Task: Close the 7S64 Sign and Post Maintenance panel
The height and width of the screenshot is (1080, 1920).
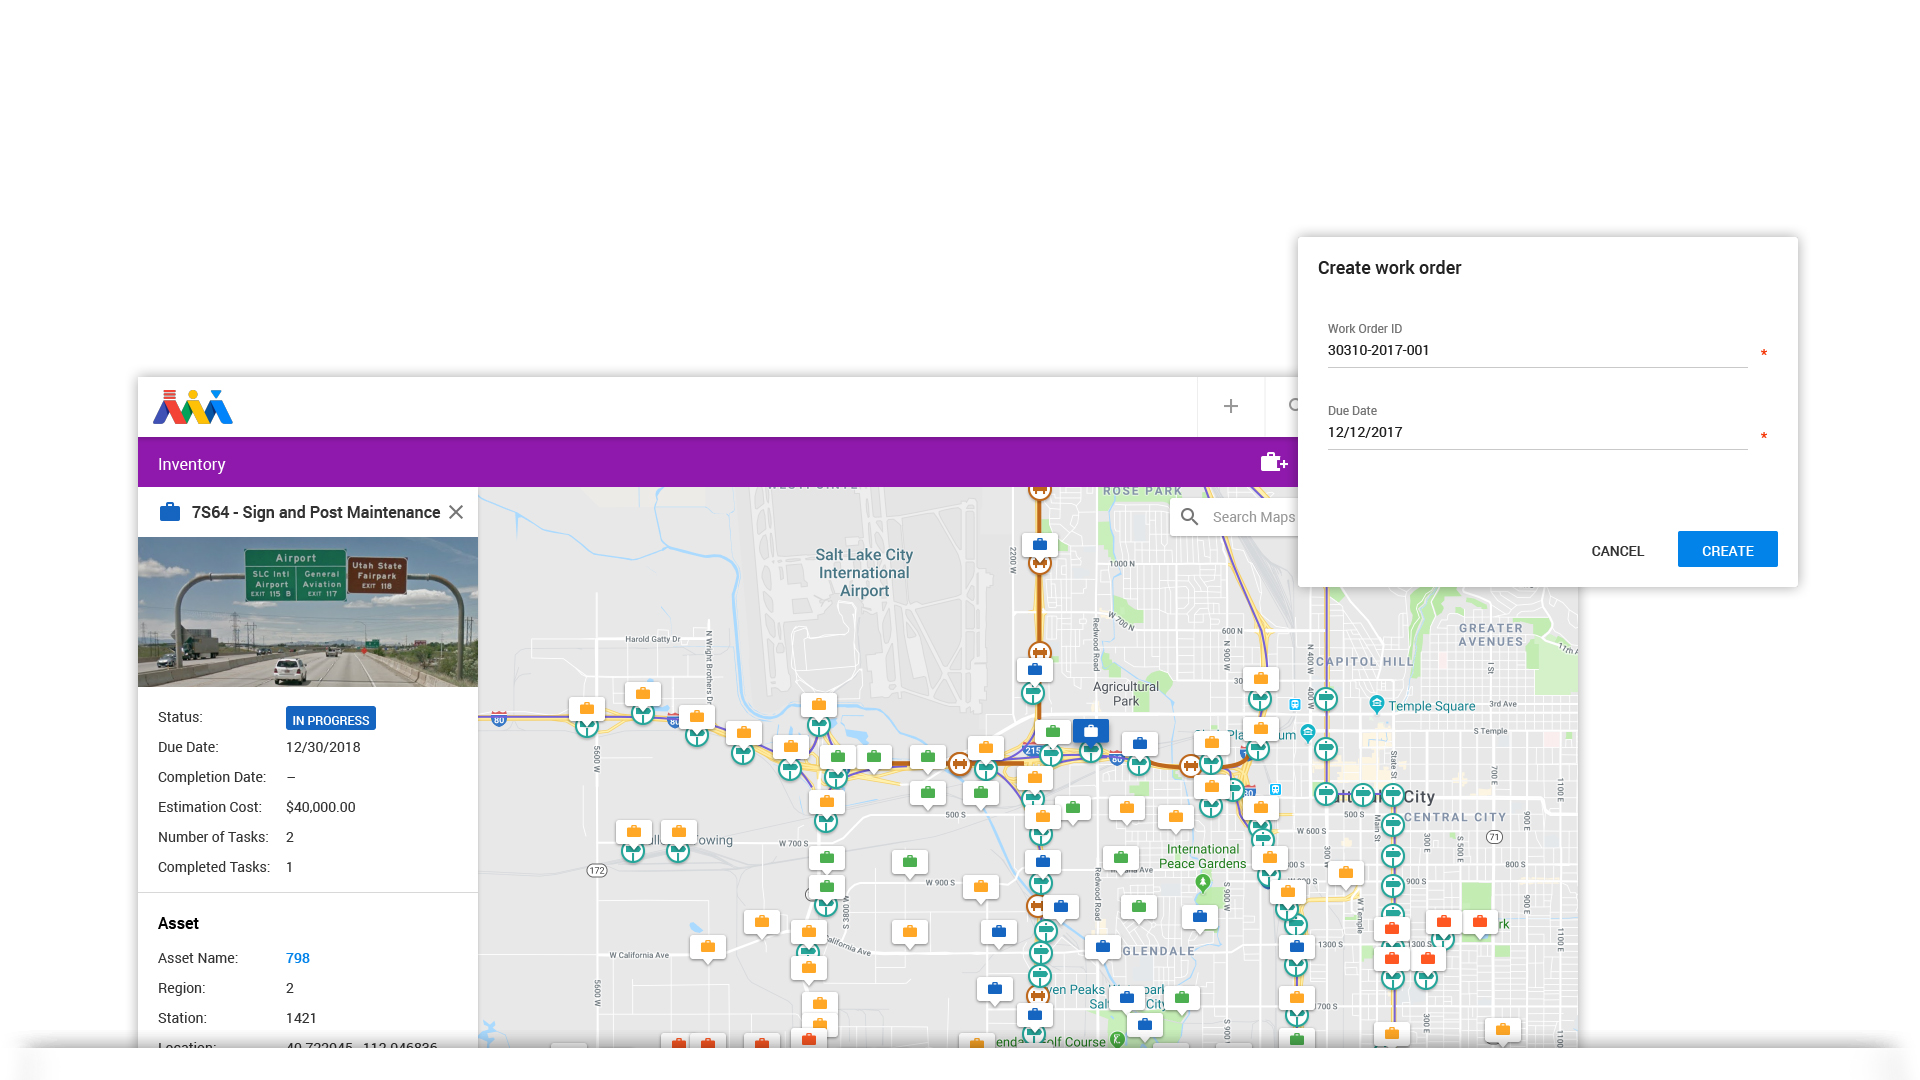Action: (x=456, y=512)
